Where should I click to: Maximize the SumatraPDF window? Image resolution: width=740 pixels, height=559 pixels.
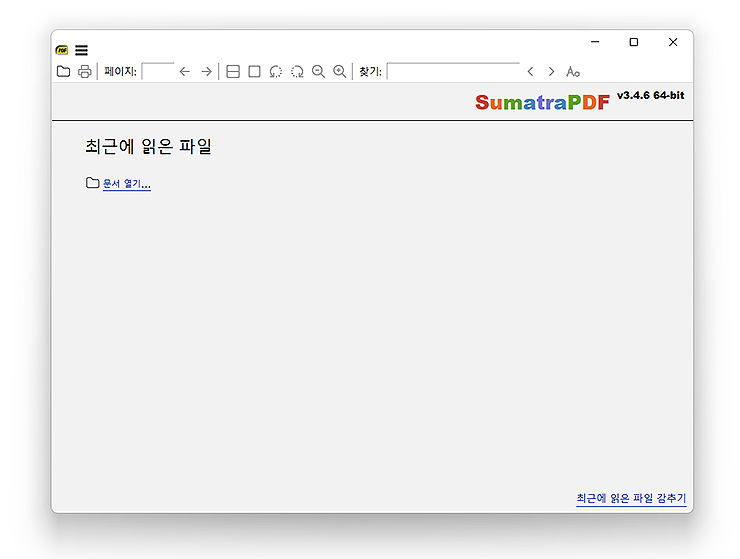634,42
